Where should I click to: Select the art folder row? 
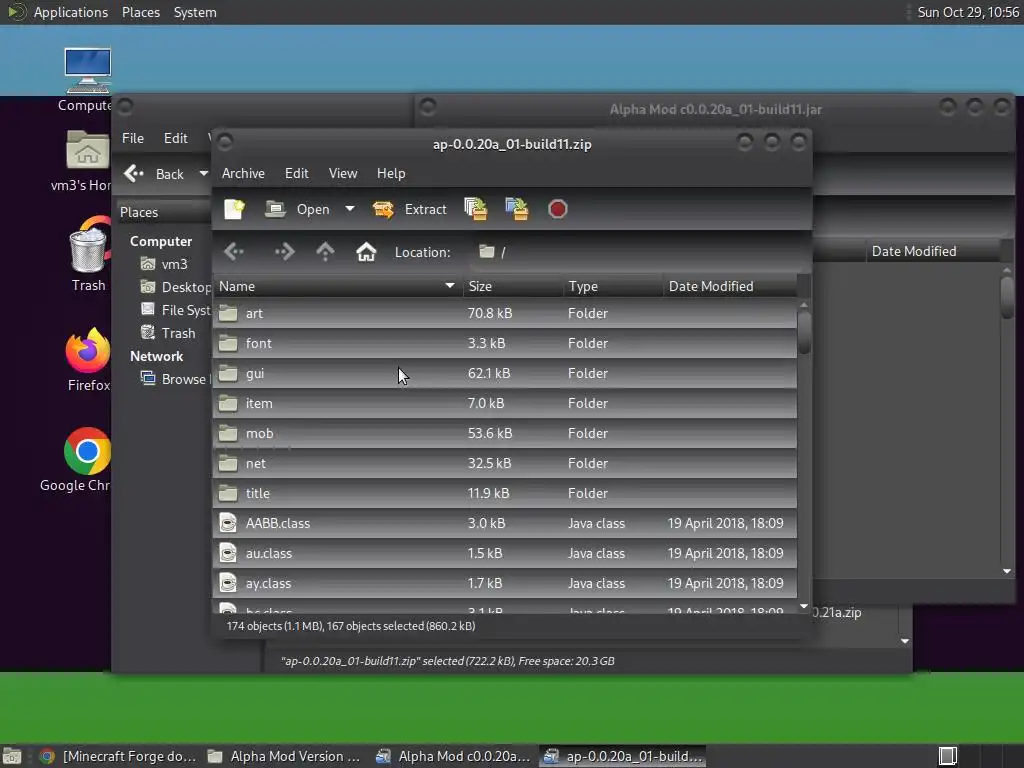[505, 313]
